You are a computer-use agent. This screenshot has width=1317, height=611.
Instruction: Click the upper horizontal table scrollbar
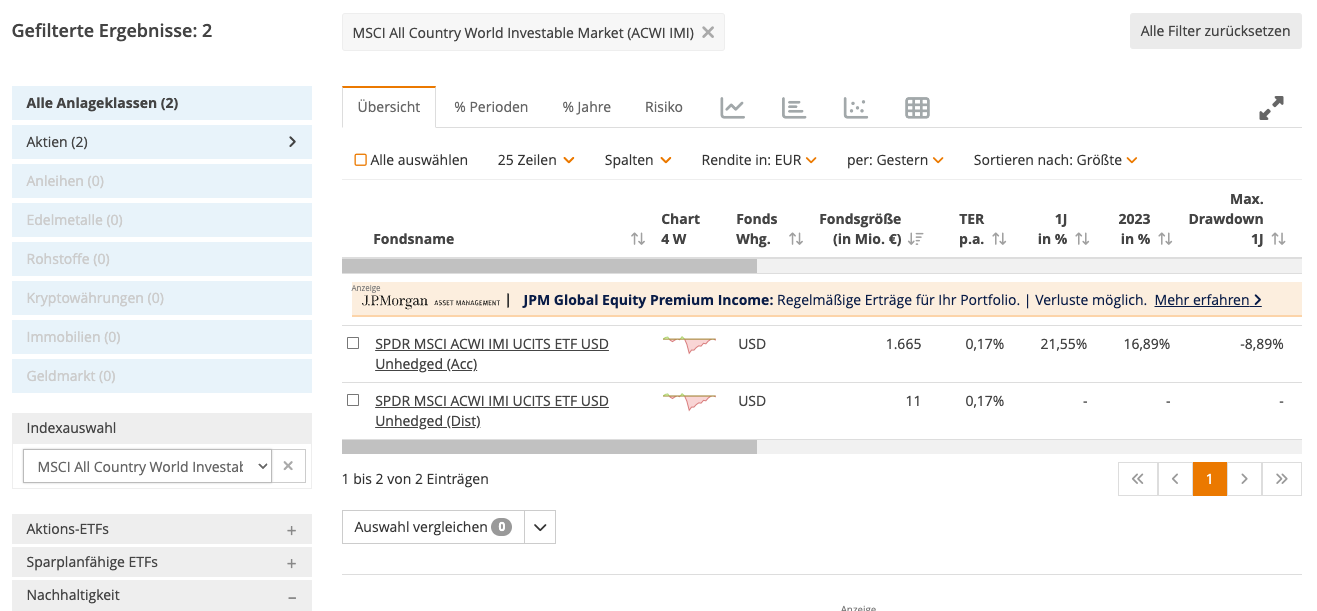click(x=549, y=266)
